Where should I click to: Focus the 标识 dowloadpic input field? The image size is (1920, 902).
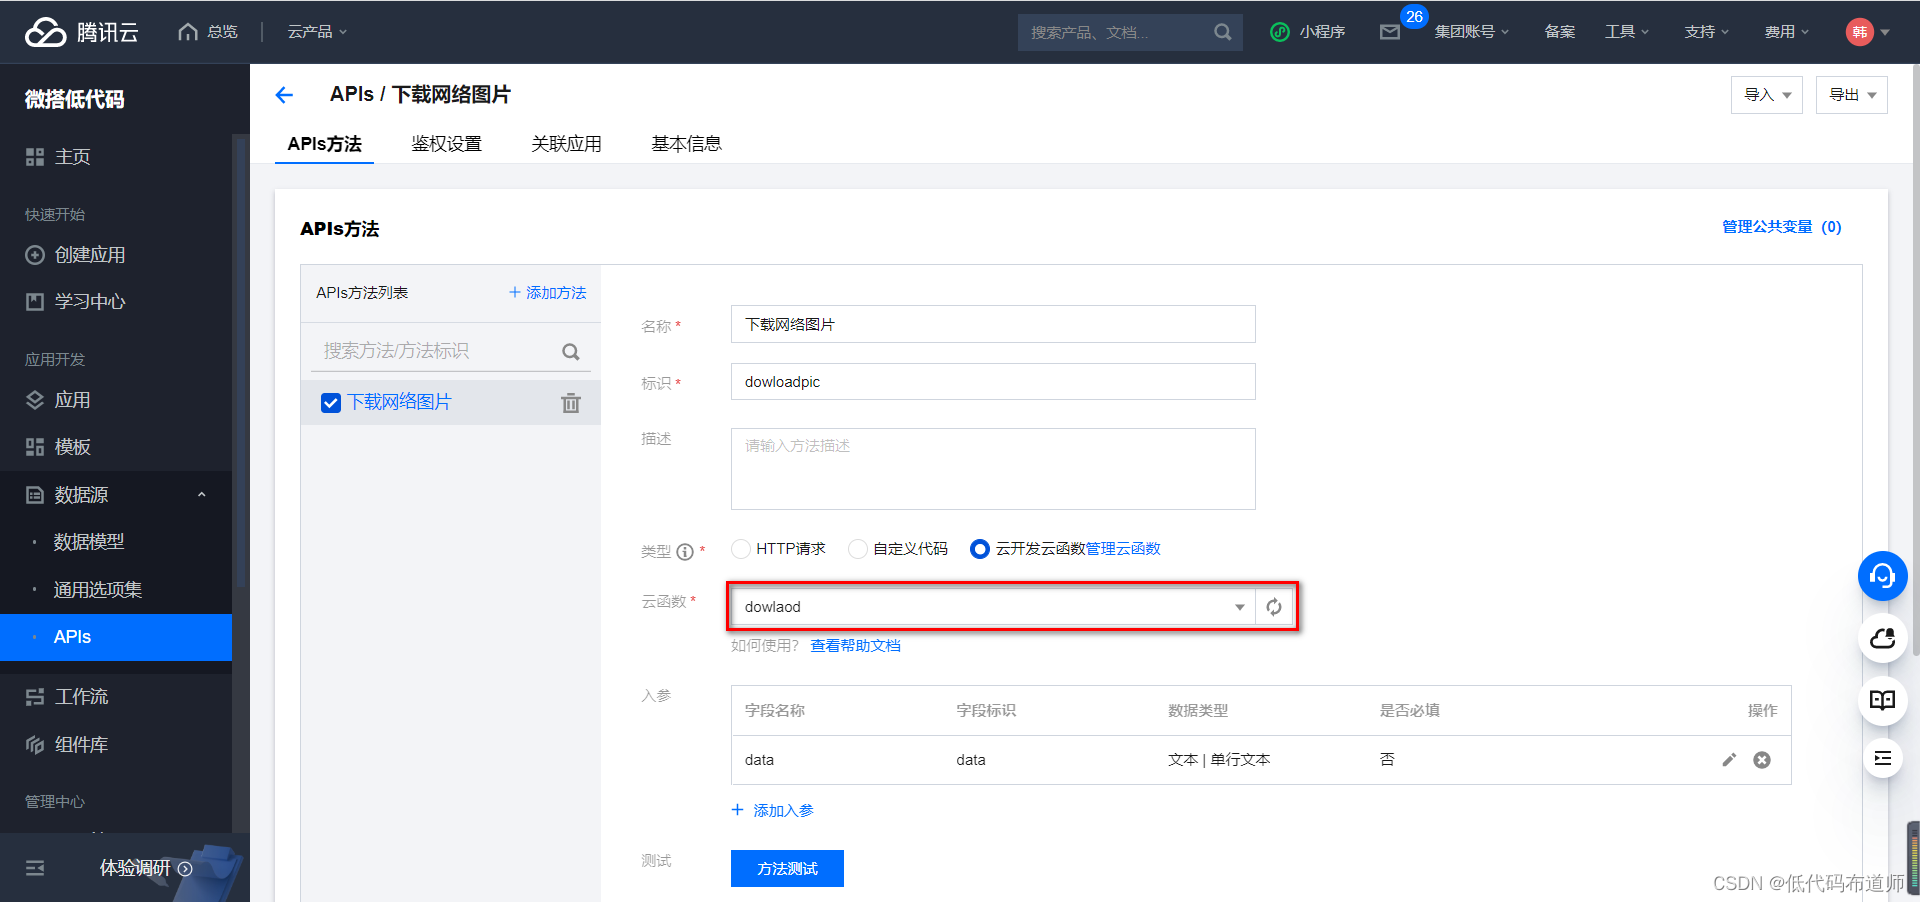[x=993, y=382]
